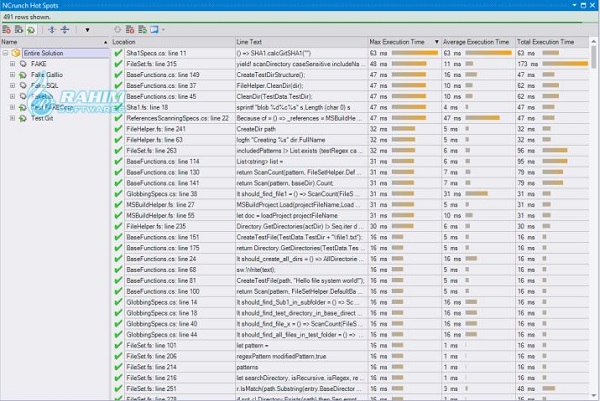Expand the Fake.Gallio project node
Viewport: 600px width, 401px height.
pos(13,75)
